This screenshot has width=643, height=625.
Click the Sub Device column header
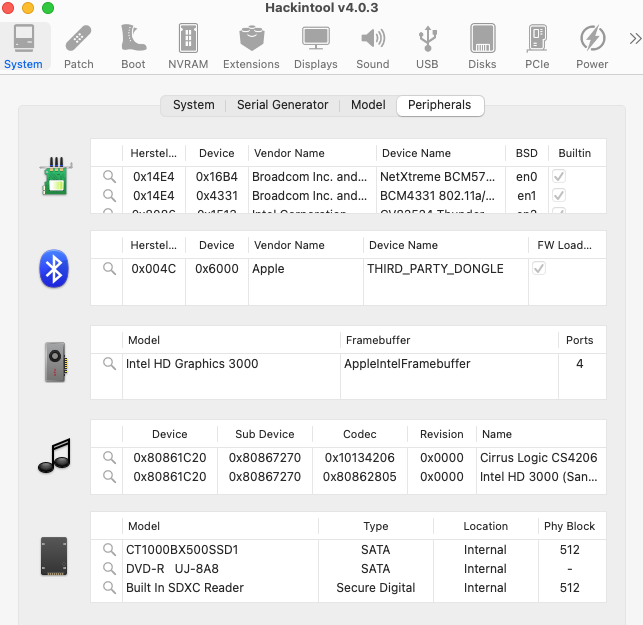pyautogui.click(x=265, y=434)
